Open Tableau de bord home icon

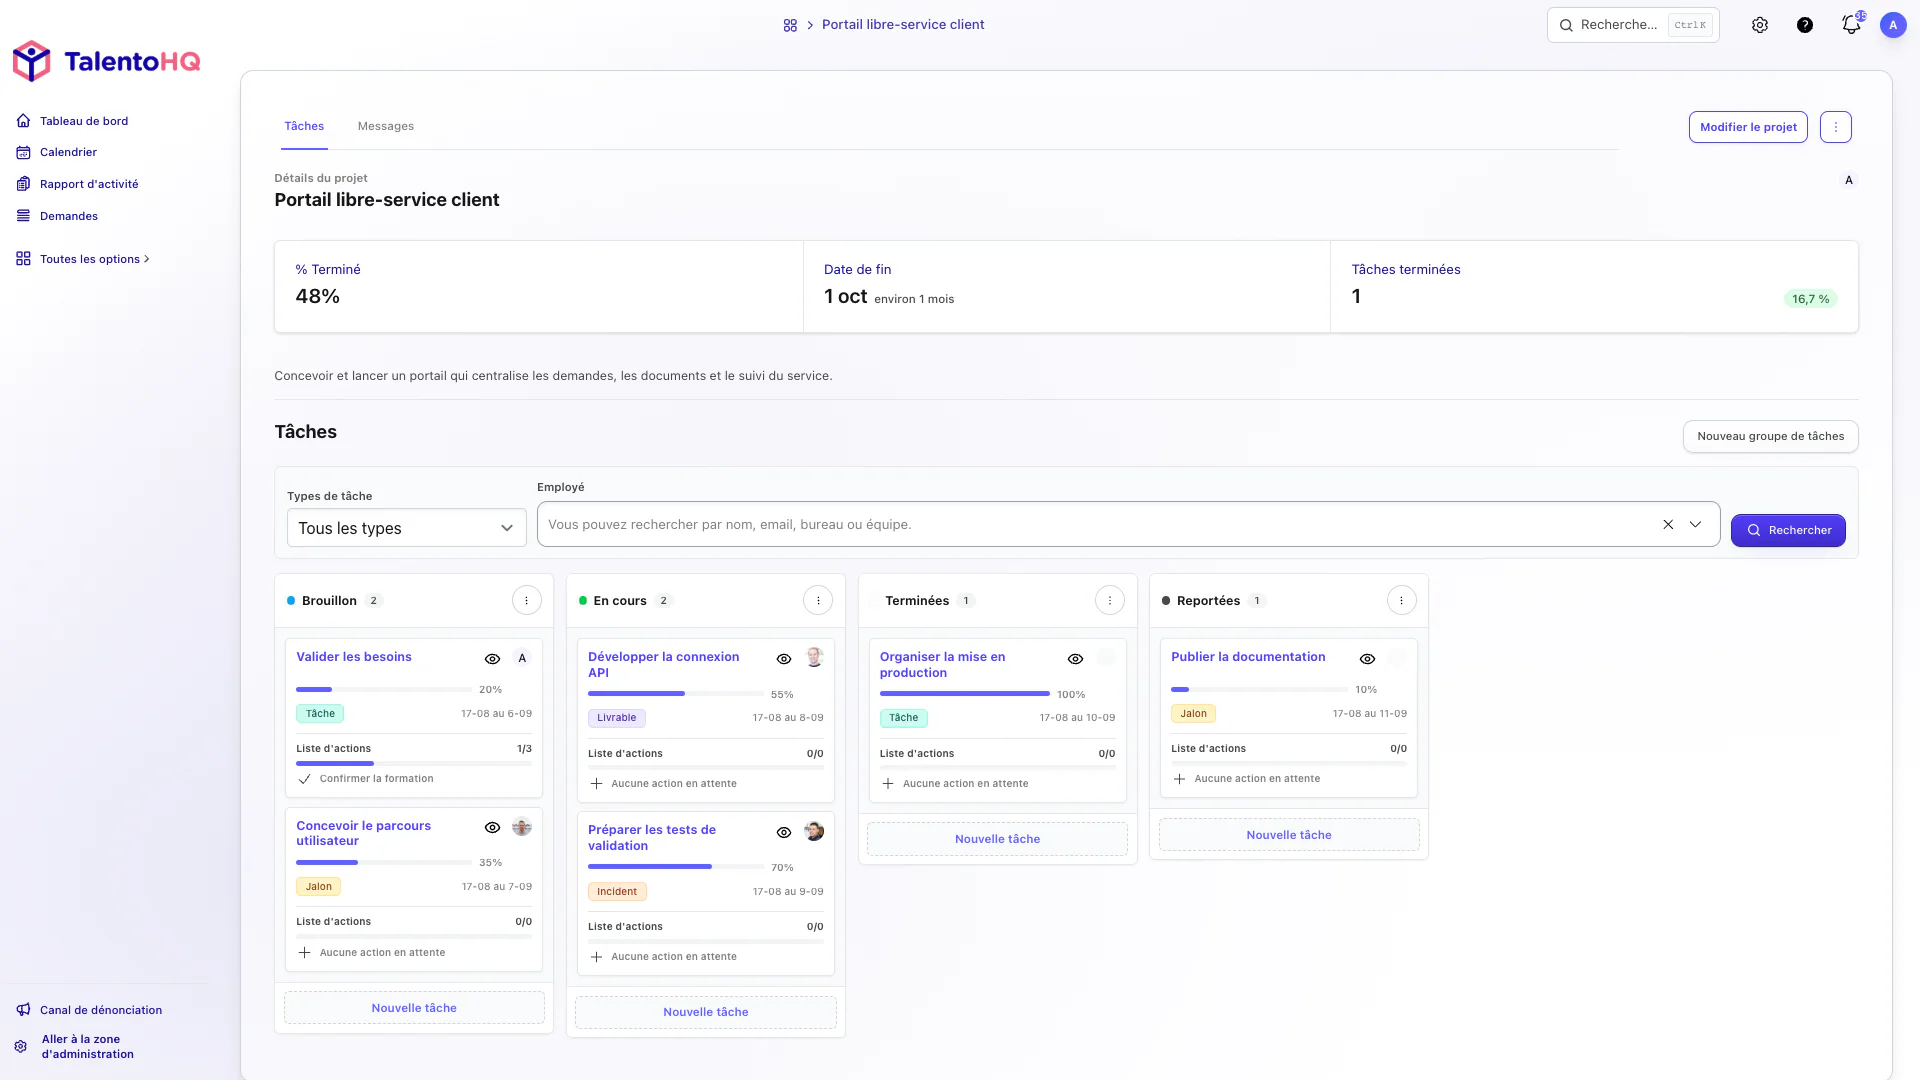(23, 121)
